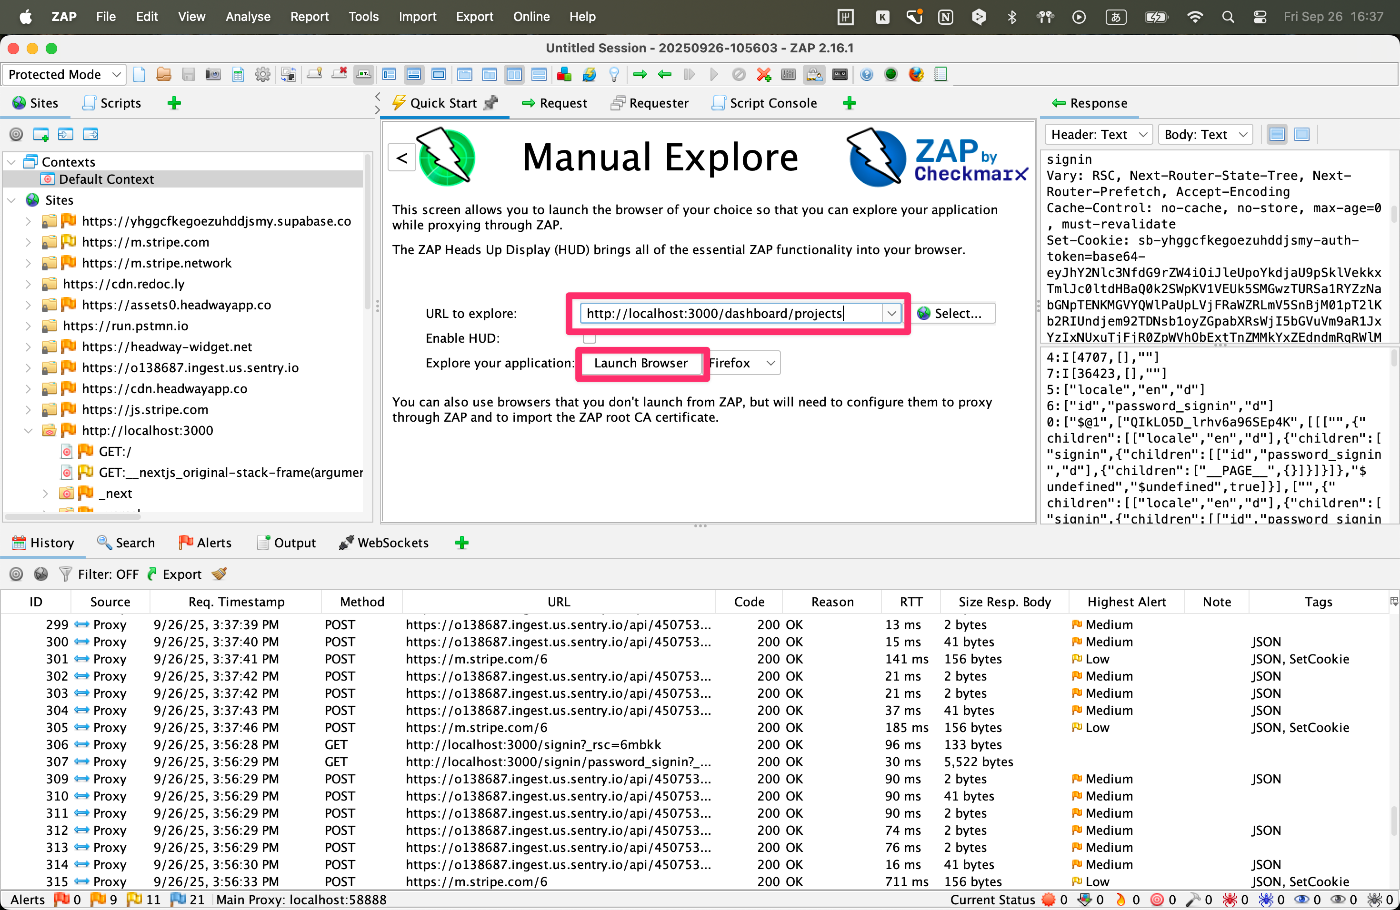Click the green plus next to Scripts tab
Viewport: 1400px width, 910px height.
click(174, 103)
